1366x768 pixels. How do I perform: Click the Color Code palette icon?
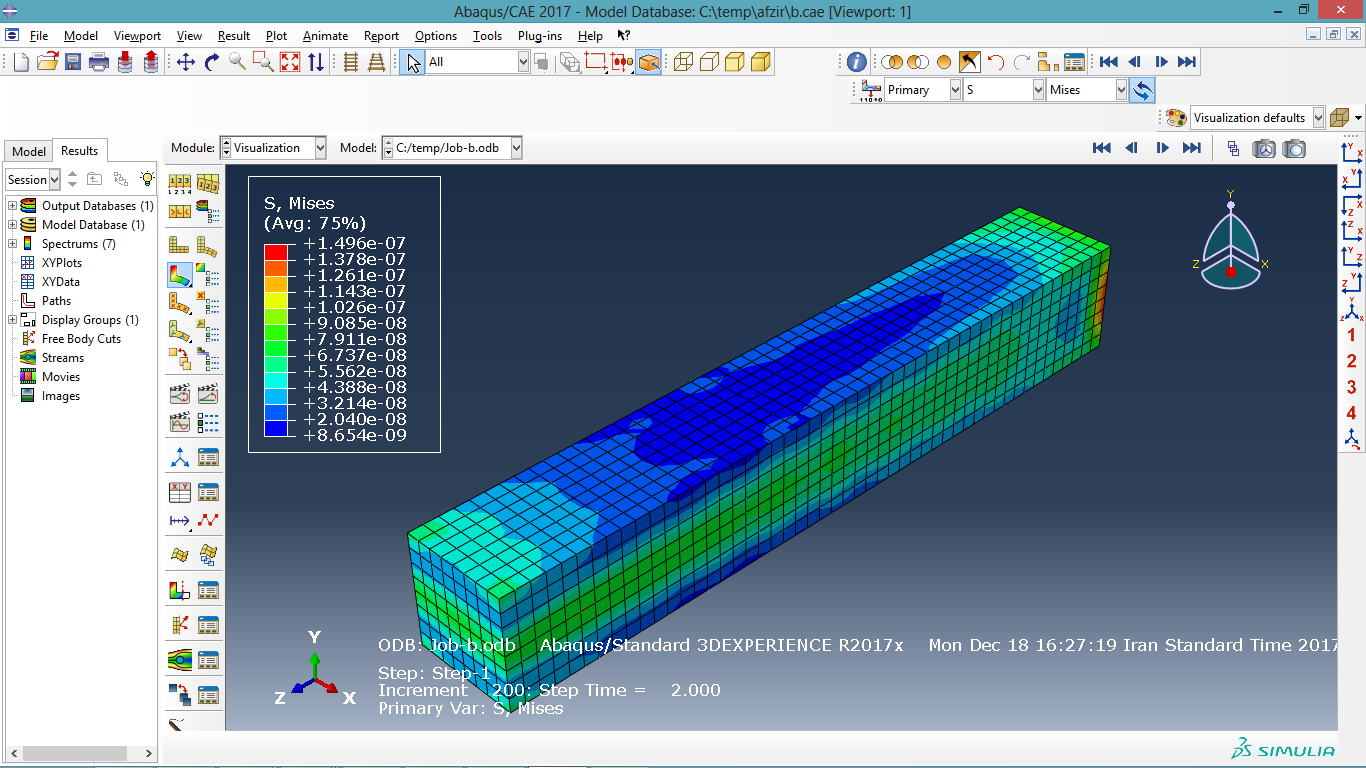click(x=1176, y=118)
